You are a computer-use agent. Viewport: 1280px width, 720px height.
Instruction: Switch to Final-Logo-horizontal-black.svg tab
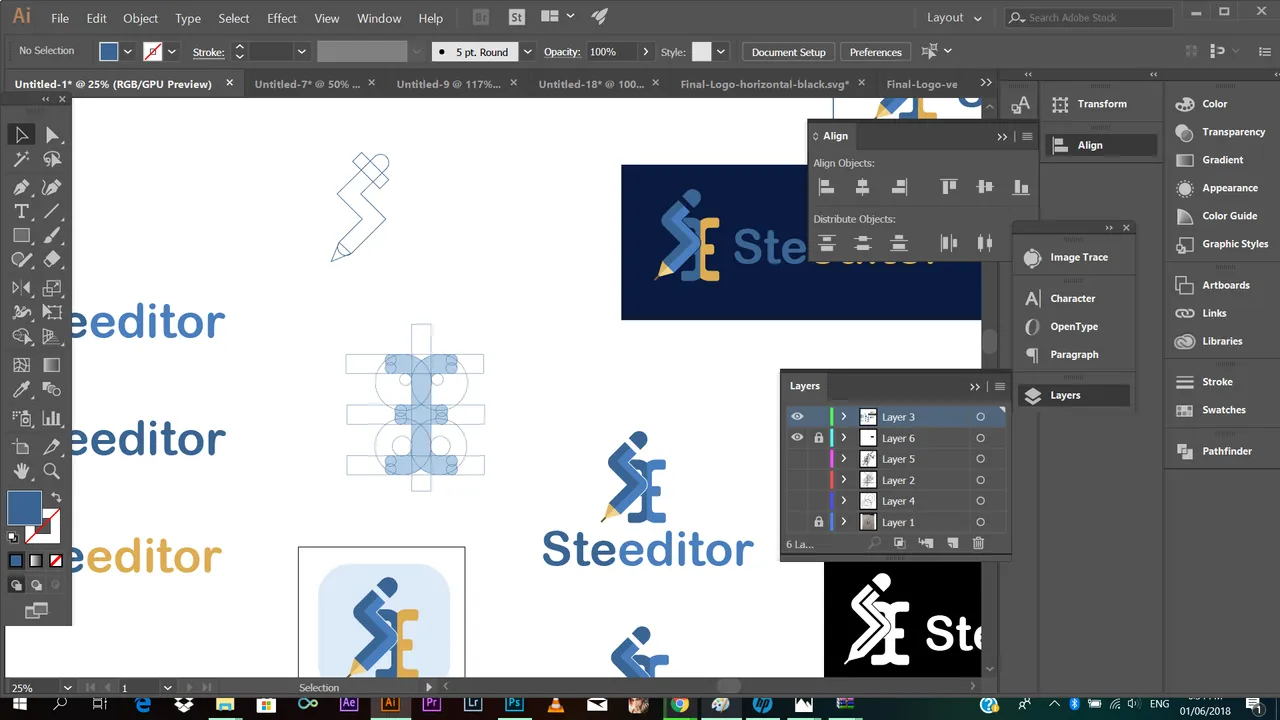point(765,84)
